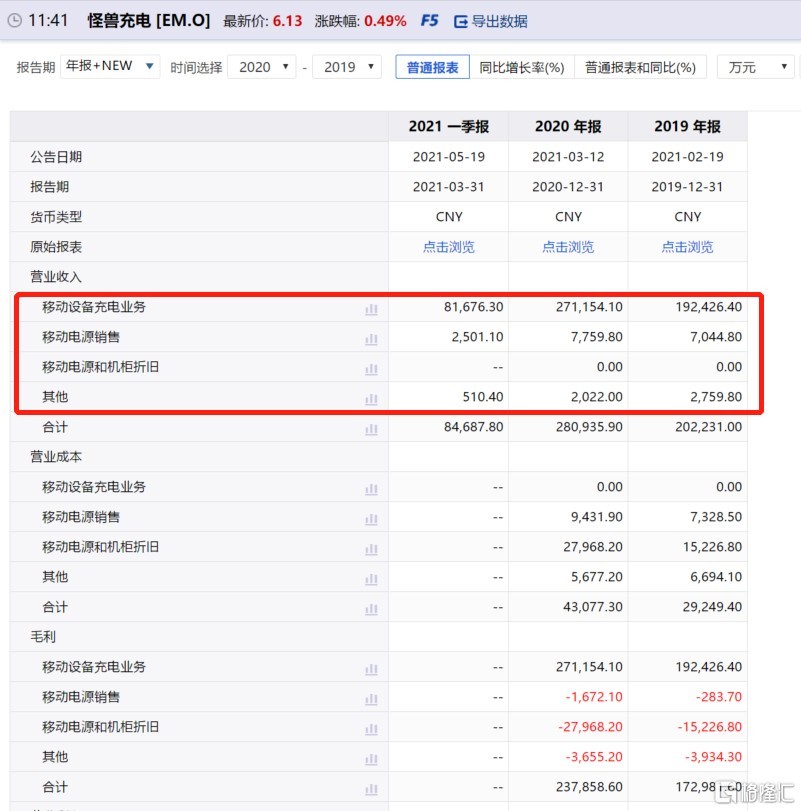The width and height of the screenshot is (801, 811).
Task: Open 点击浏览 link for 2020 年报
Action: tap(568, 247)
